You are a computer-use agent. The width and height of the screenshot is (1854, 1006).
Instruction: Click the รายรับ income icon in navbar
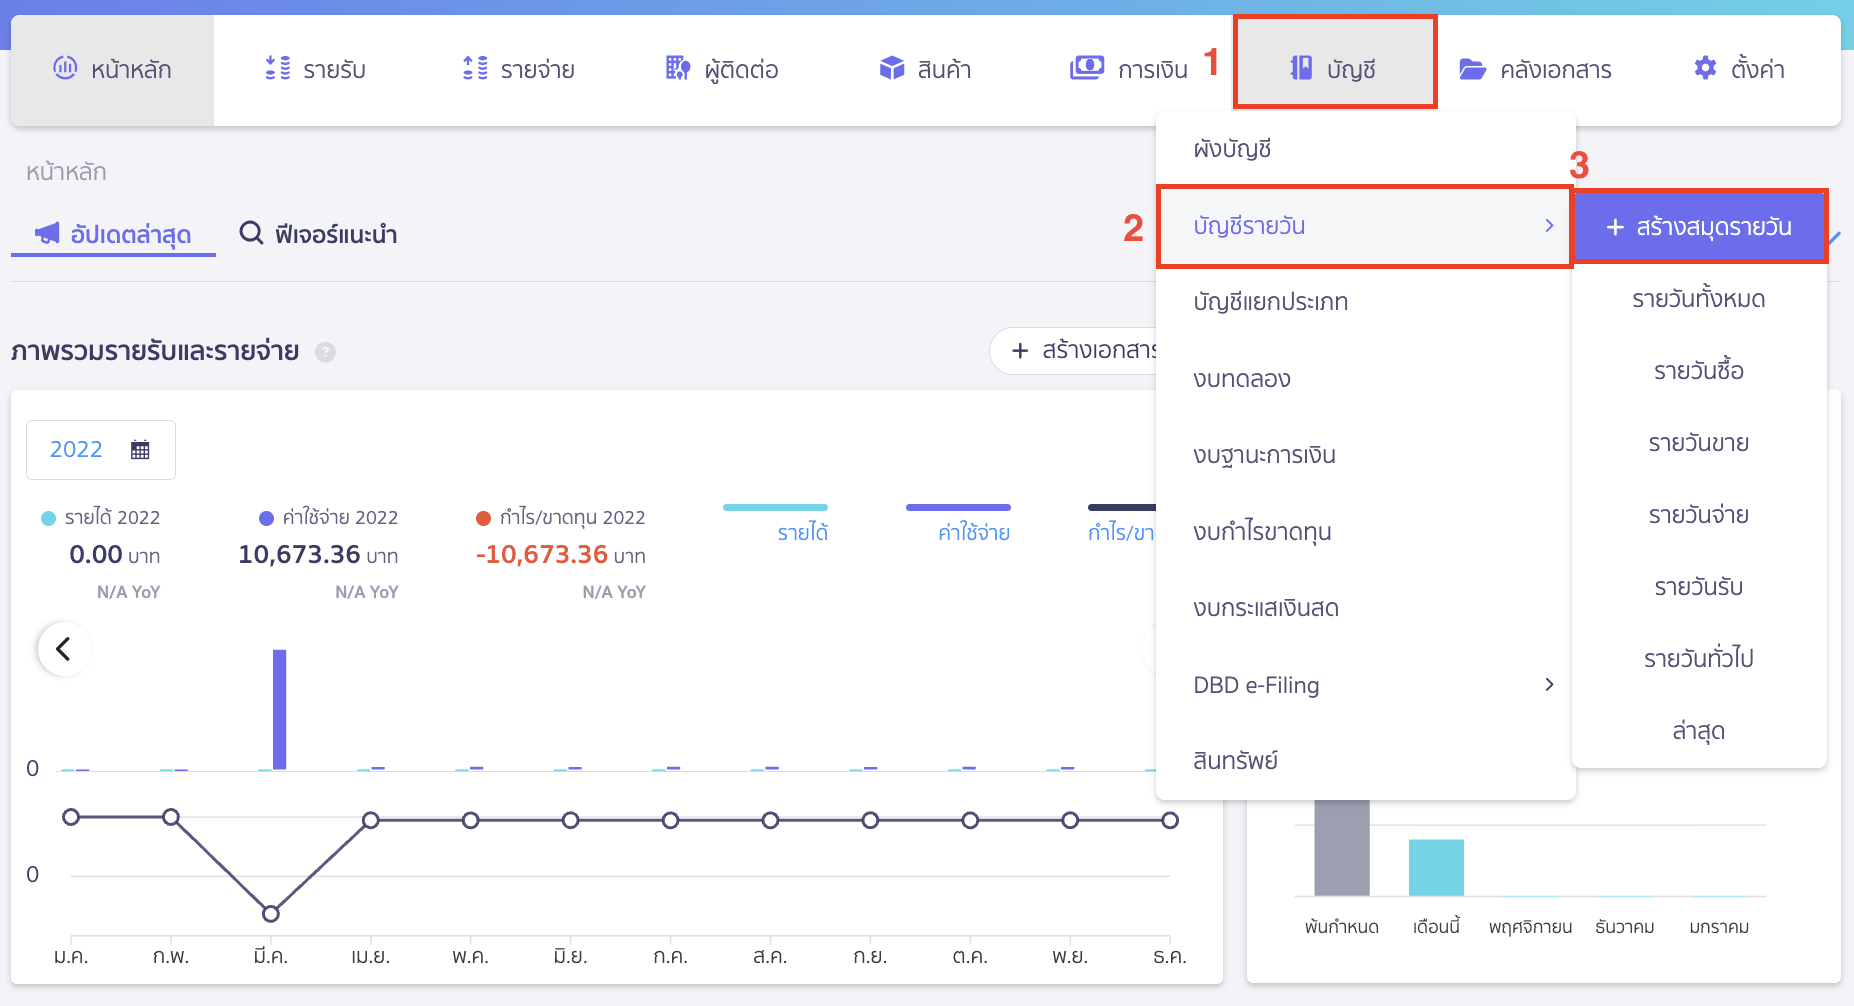pos(277,68)
